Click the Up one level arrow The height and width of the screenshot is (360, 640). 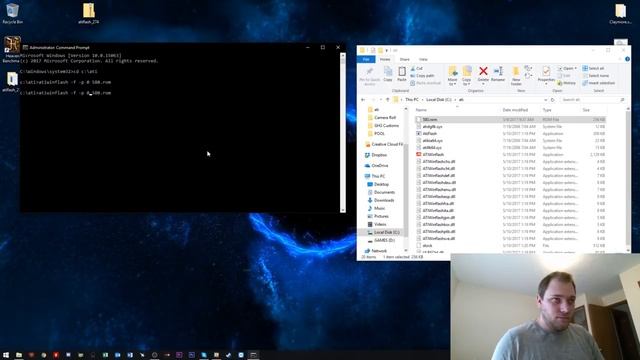(388, 100)
